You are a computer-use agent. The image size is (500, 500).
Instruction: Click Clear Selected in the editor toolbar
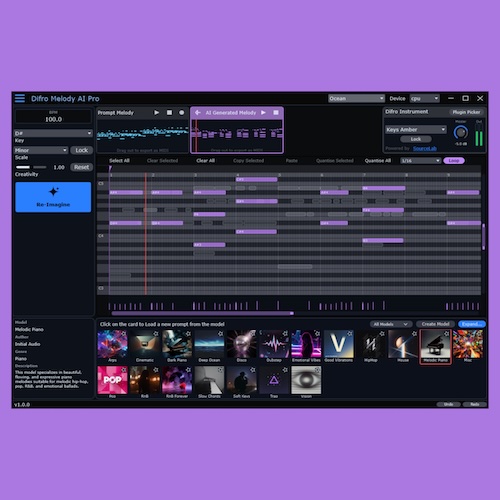point(162,161)
